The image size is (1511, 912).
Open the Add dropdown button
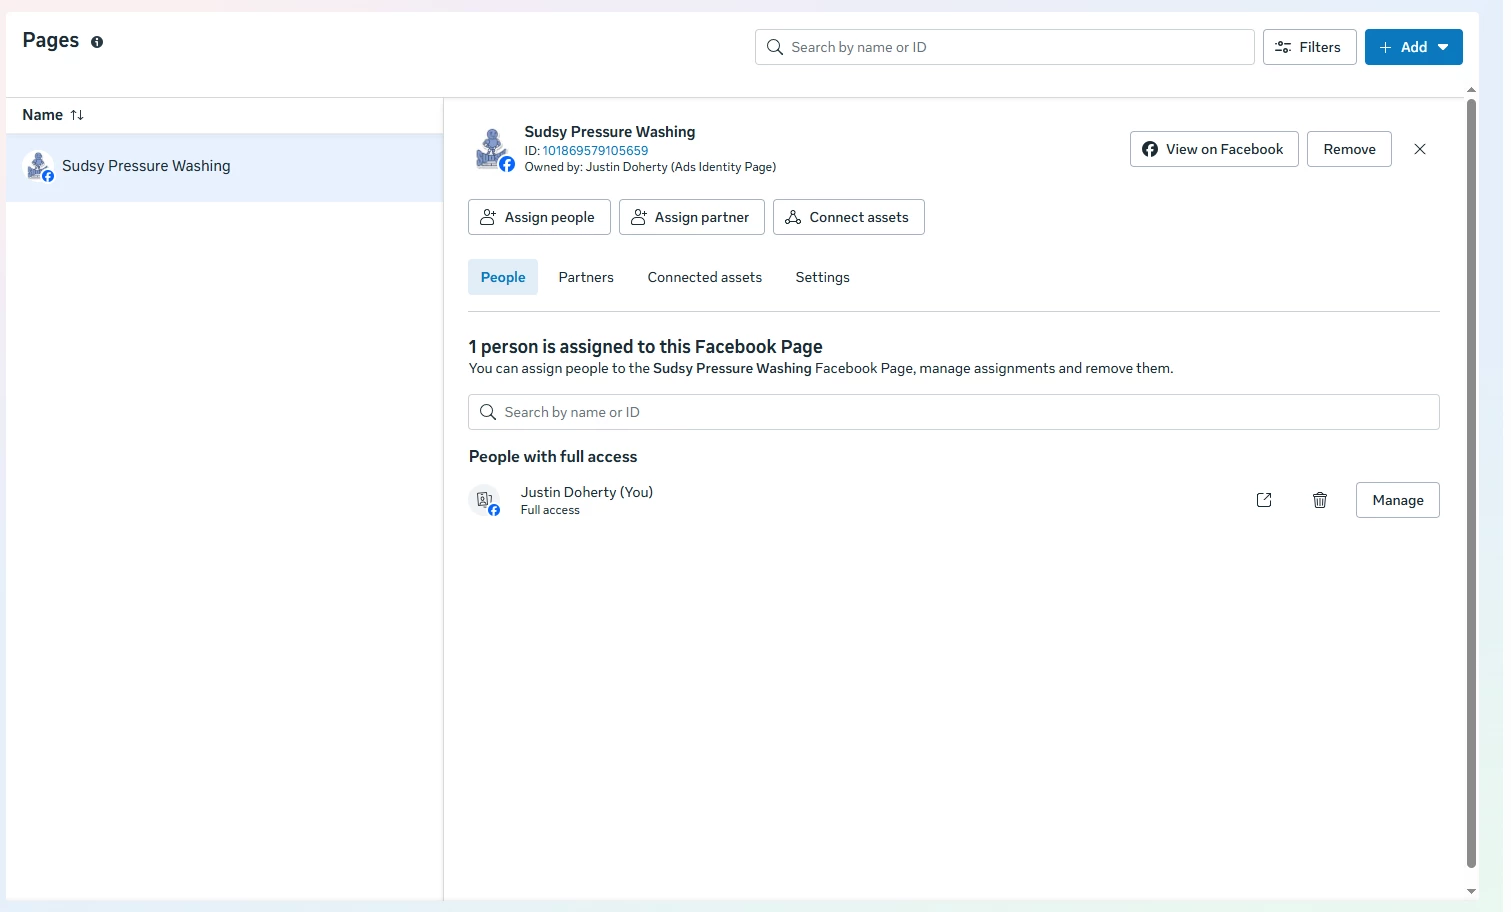[1413, 47]
